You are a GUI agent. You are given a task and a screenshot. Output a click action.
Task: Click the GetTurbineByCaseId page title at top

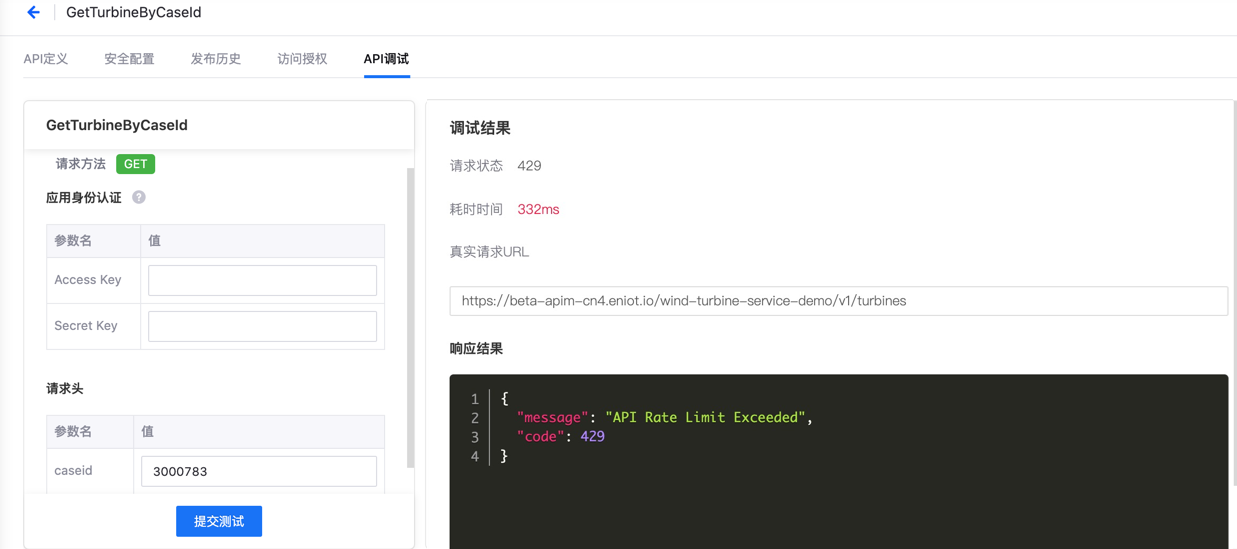tap(133, 13)
